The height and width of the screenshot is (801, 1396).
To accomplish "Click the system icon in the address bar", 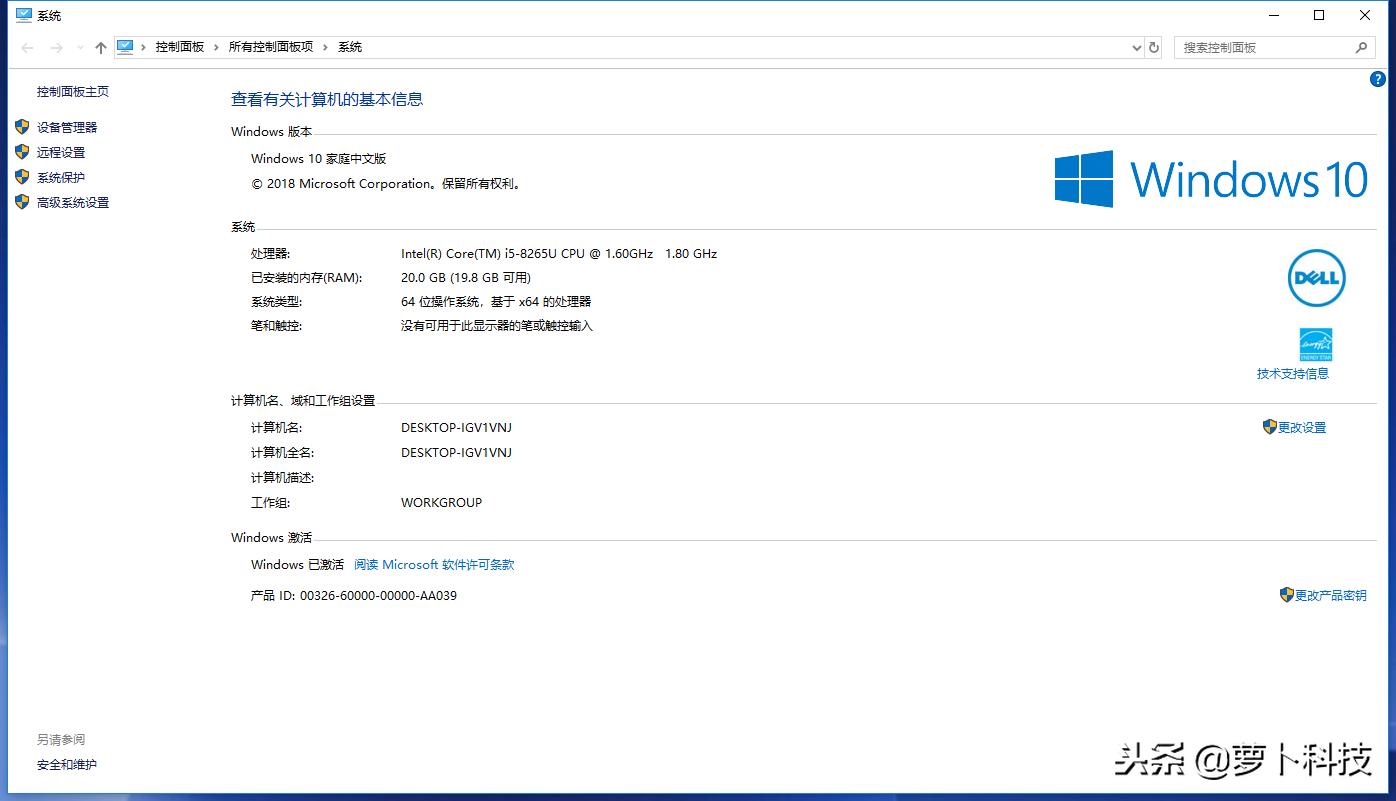I will 125,46.
